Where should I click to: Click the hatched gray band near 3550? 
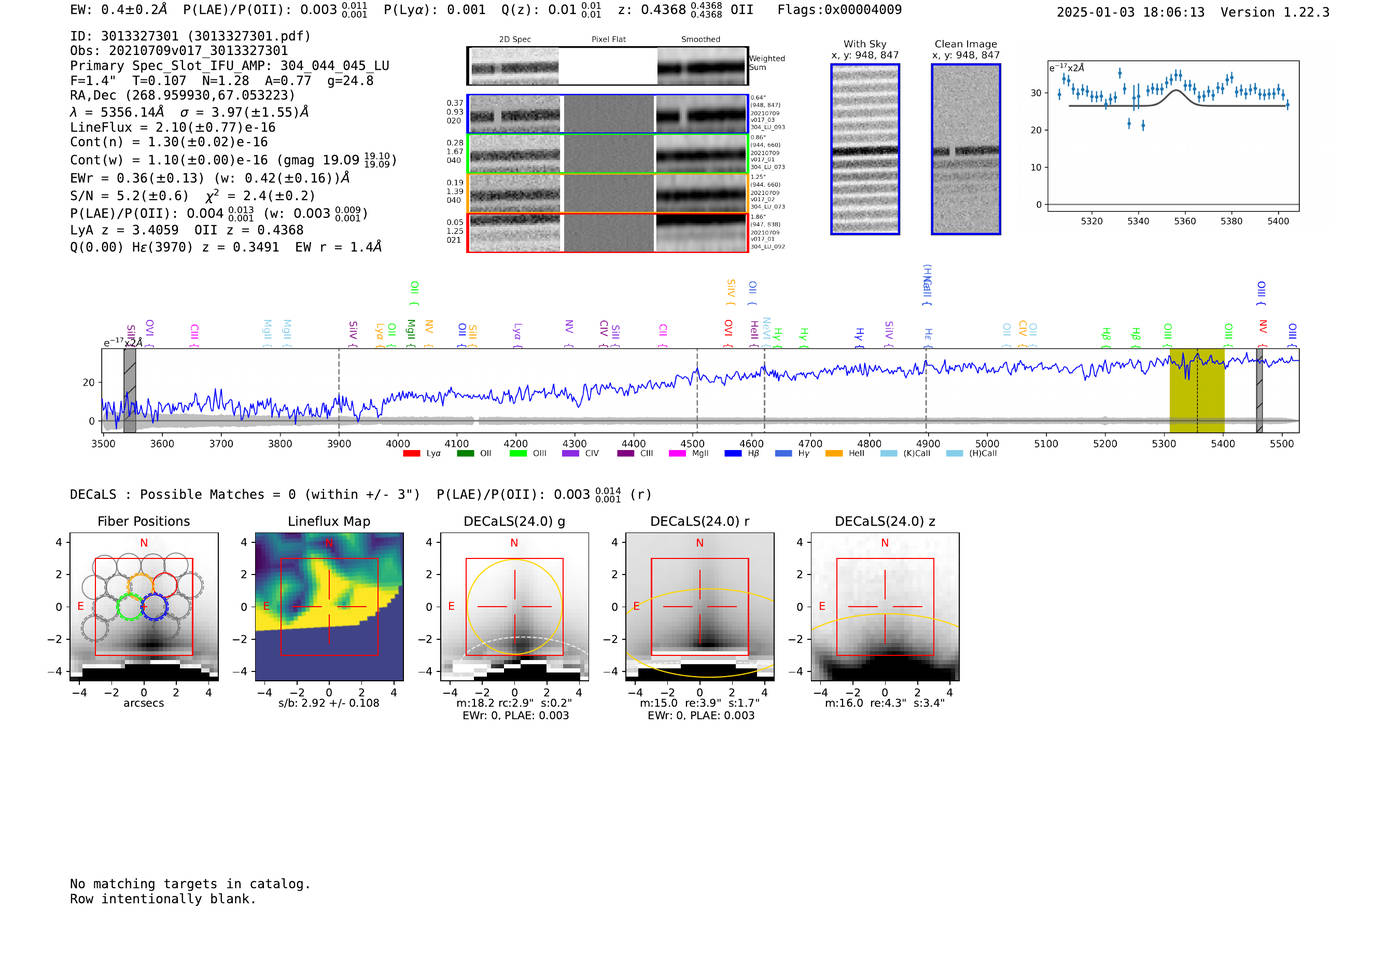tap(129, 390)
